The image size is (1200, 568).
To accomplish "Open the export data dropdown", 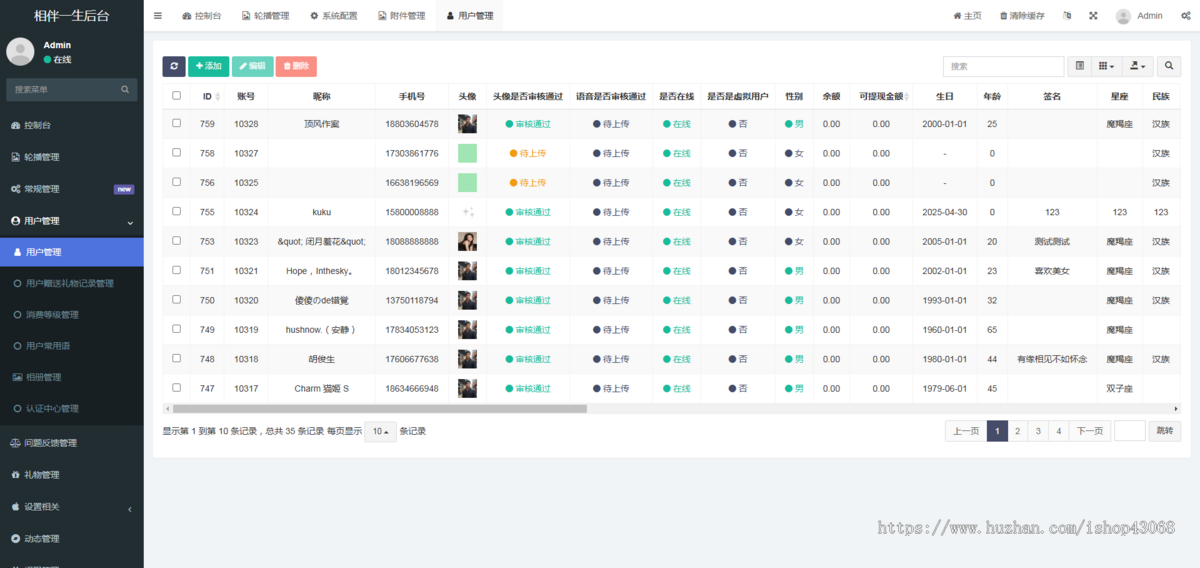I will click(1137, 66).
